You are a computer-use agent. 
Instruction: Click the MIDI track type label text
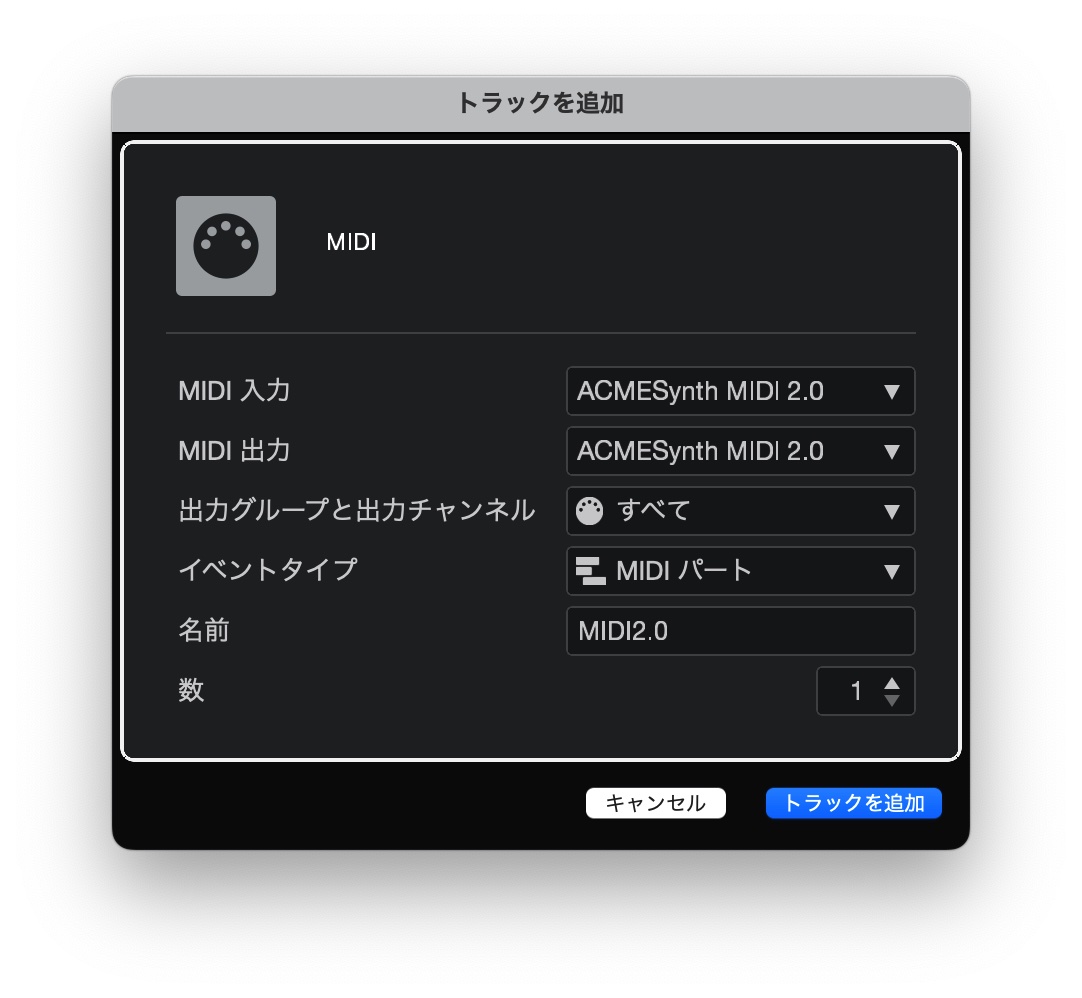(351, 242)
